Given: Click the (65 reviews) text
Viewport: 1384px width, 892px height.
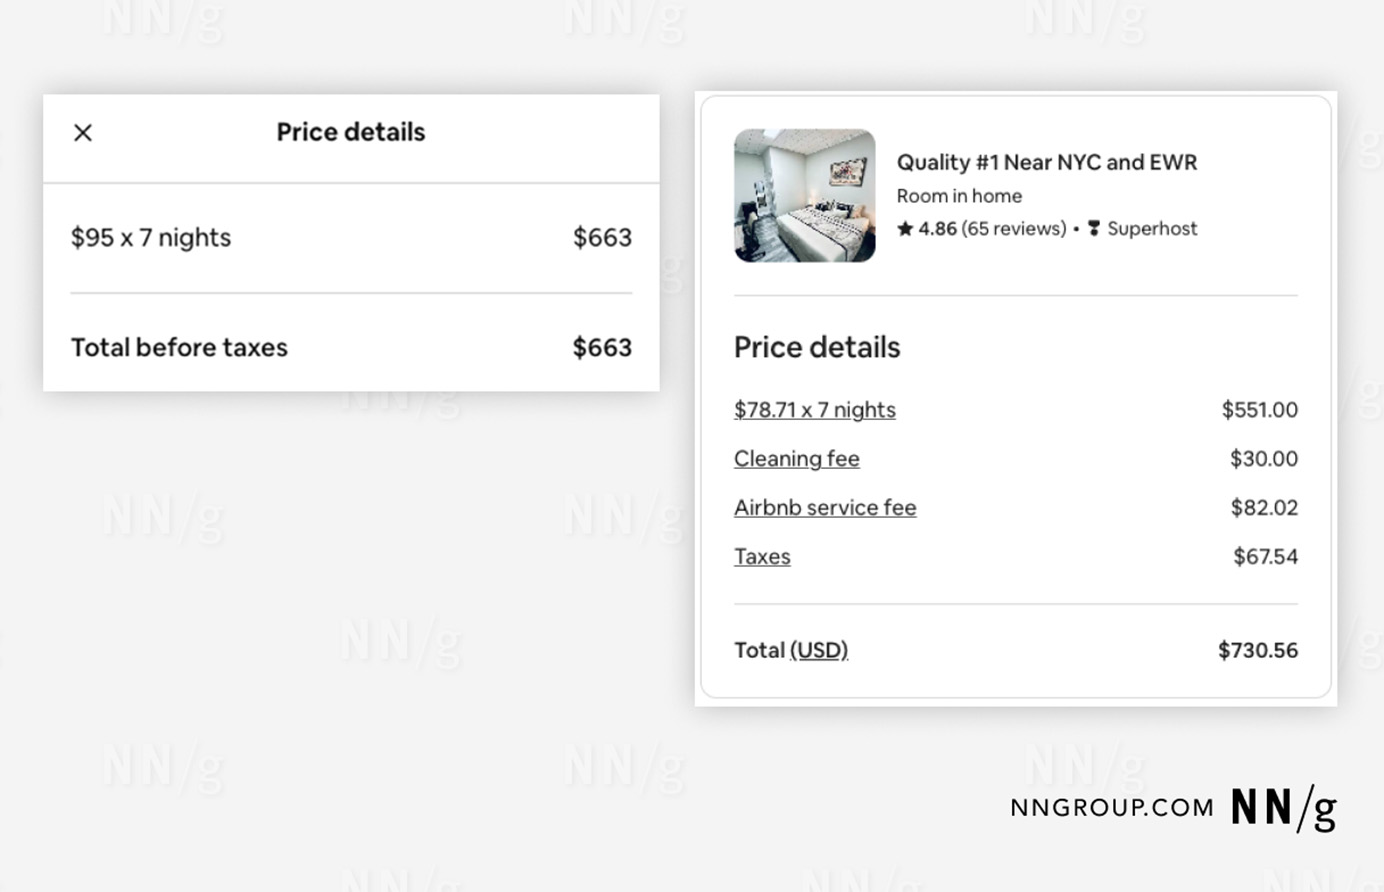Looking at the screenshot, I should point(1013,229).
